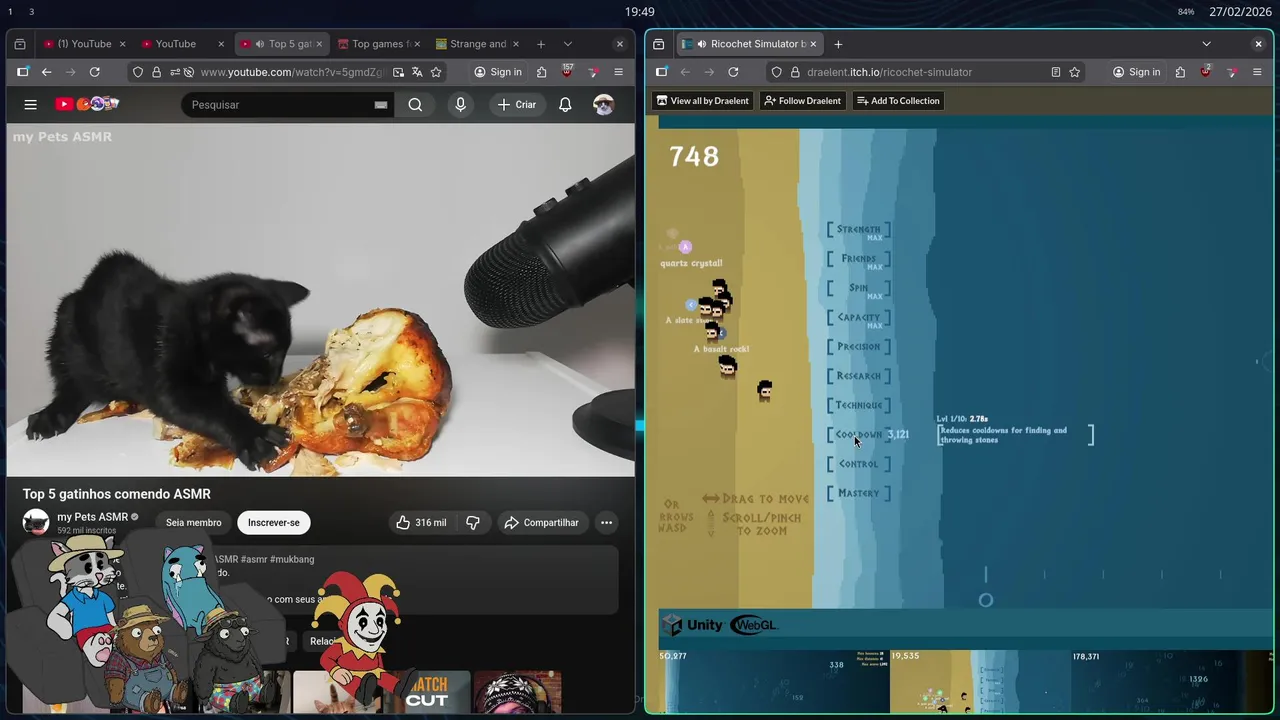1280x720 pixels.
Task: Click the circular throw power handle
Action: point(986,600)
